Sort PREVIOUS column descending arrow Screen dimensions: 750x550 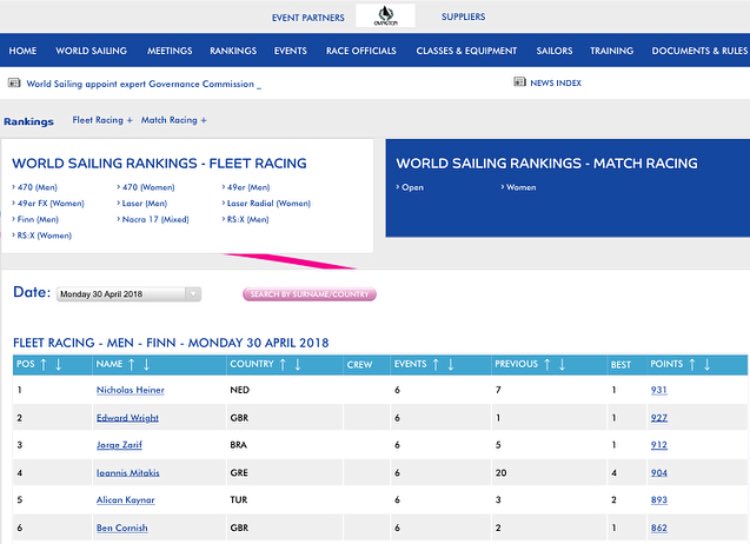tap(562, 364)
